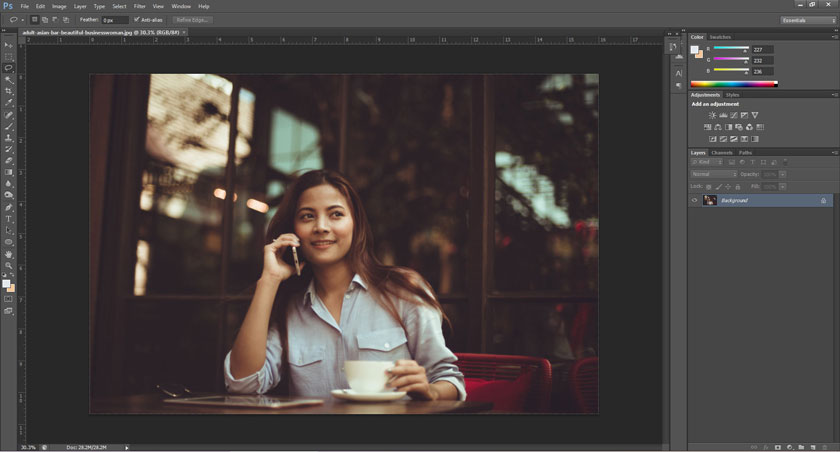The image size is (840, 452).
Task: Open the Opacity slider dropdown arrow
Action: click(783, 175)
